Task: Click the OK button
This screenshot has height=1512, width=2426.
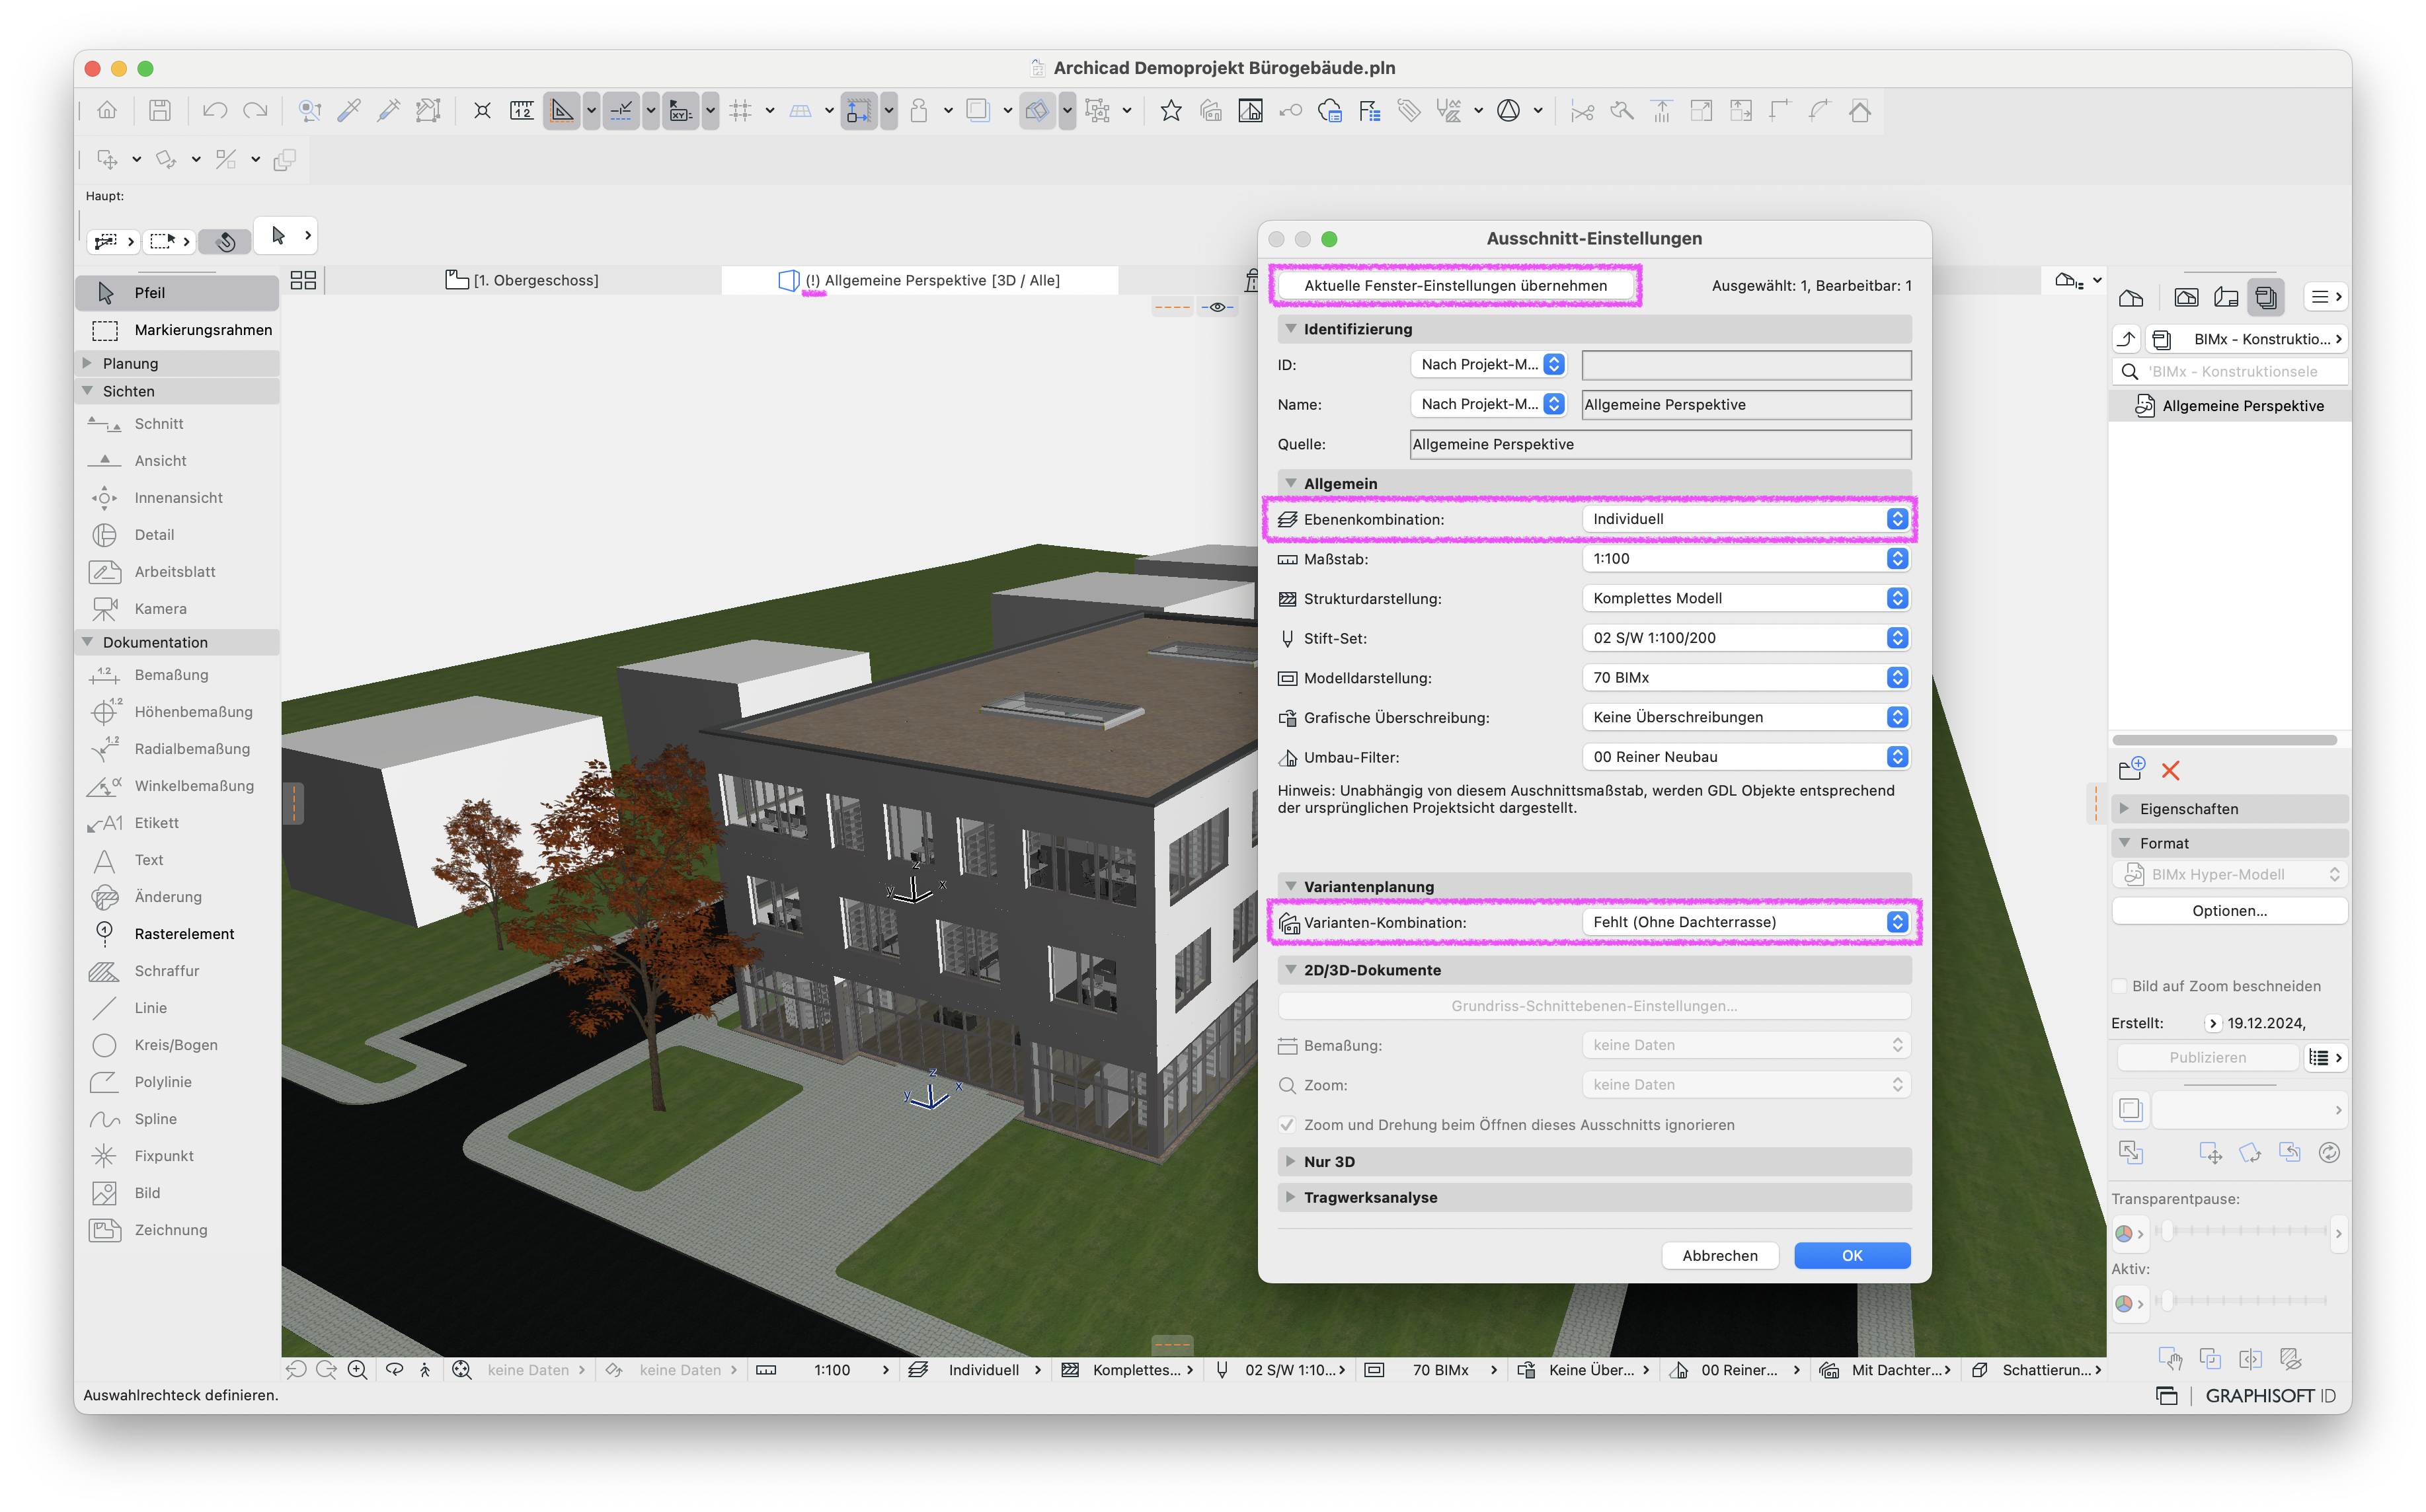Action: 1852,1256
